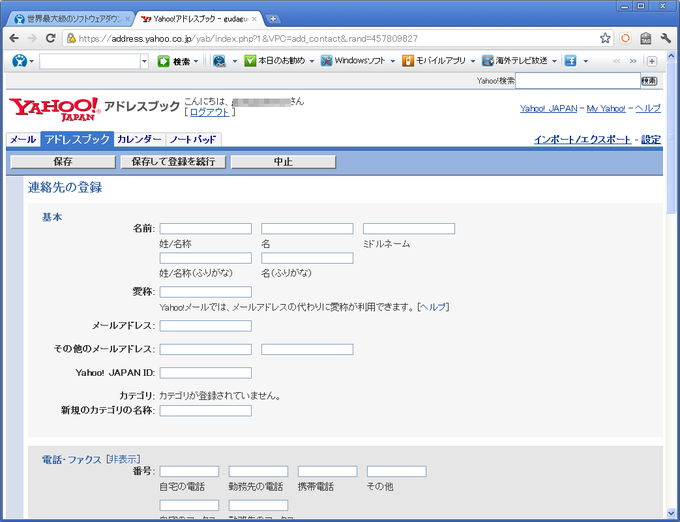The width and height of the screenshot is (680, 522).
Task: Expand the 本日のお勧め dropdown
Action: pyautogui.click(x=312, y=61)
